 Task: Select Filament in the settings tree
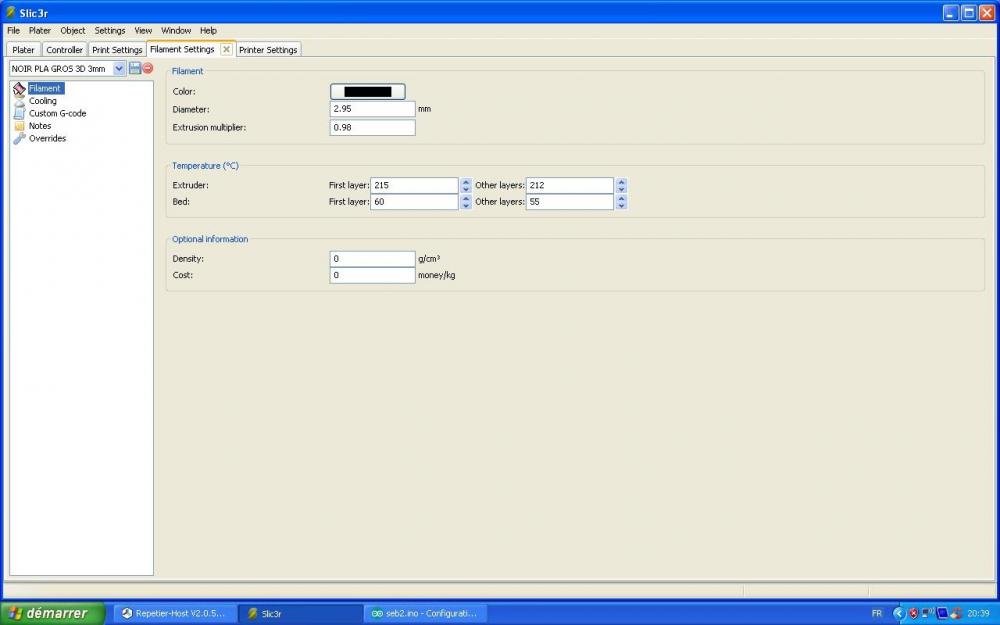[x=45, y=89]
